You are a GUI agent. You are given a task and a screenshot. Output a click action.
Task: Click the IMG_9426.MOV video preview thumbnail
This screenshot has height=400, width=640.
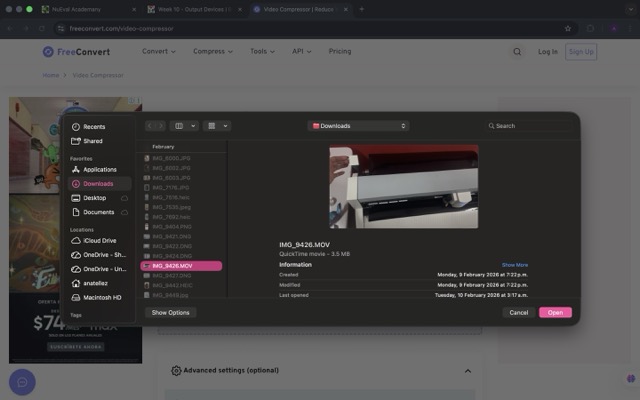click(404, 187)
